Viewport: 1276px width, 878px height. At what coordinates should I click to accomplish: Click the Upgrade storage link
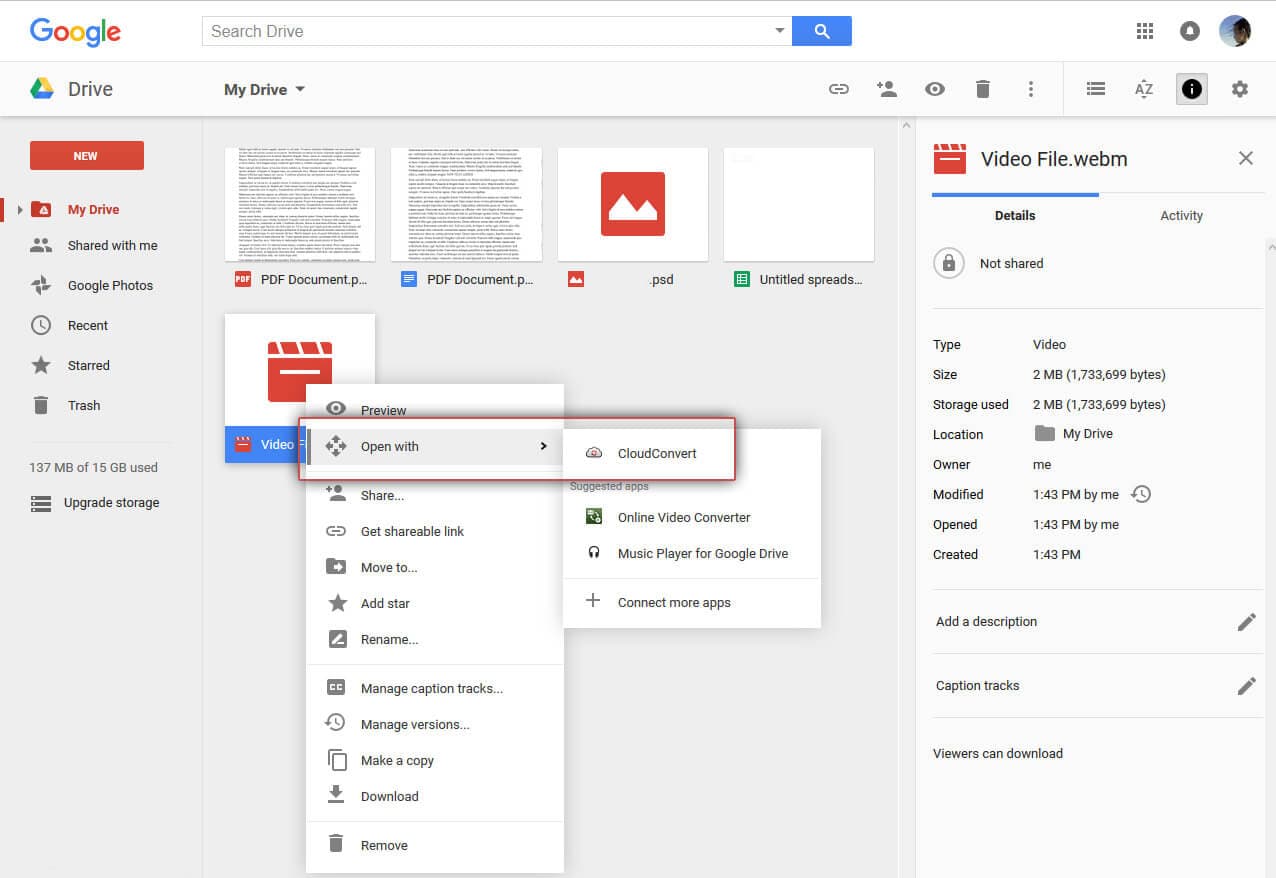(111, 503)
